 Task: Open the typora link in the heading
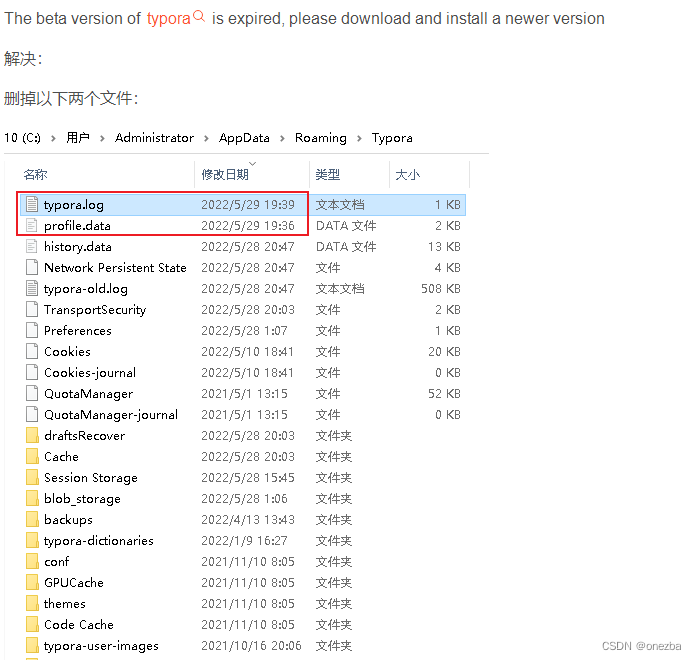tap(169, 19)
